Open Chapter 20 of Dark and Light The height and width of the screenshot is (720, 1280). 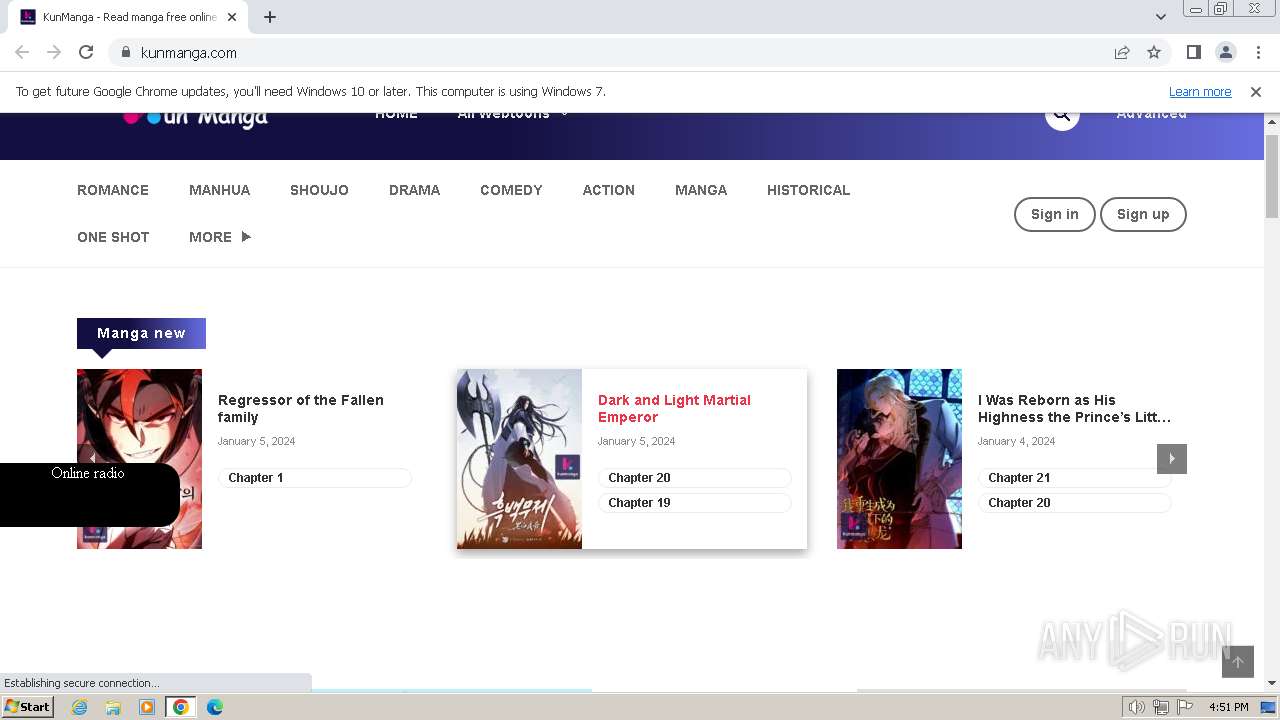click(x=694, y=478)
